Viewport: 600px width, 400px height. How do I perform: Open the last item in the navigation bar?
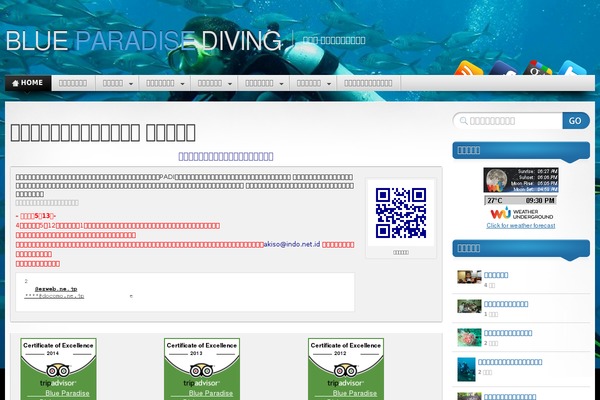pyautogui.click(x=368, y=83)
